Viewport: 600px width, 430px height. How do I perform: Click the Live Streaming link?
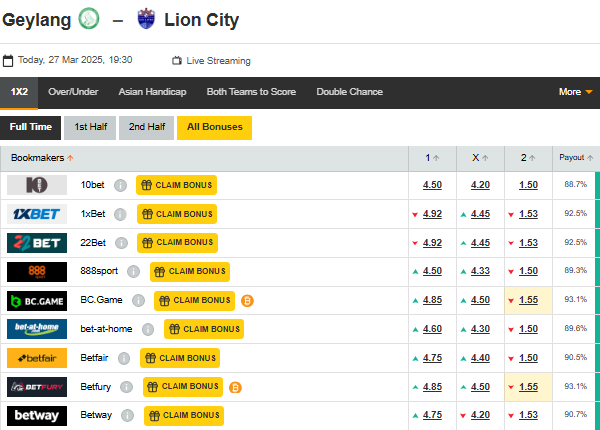coord(218,61)
